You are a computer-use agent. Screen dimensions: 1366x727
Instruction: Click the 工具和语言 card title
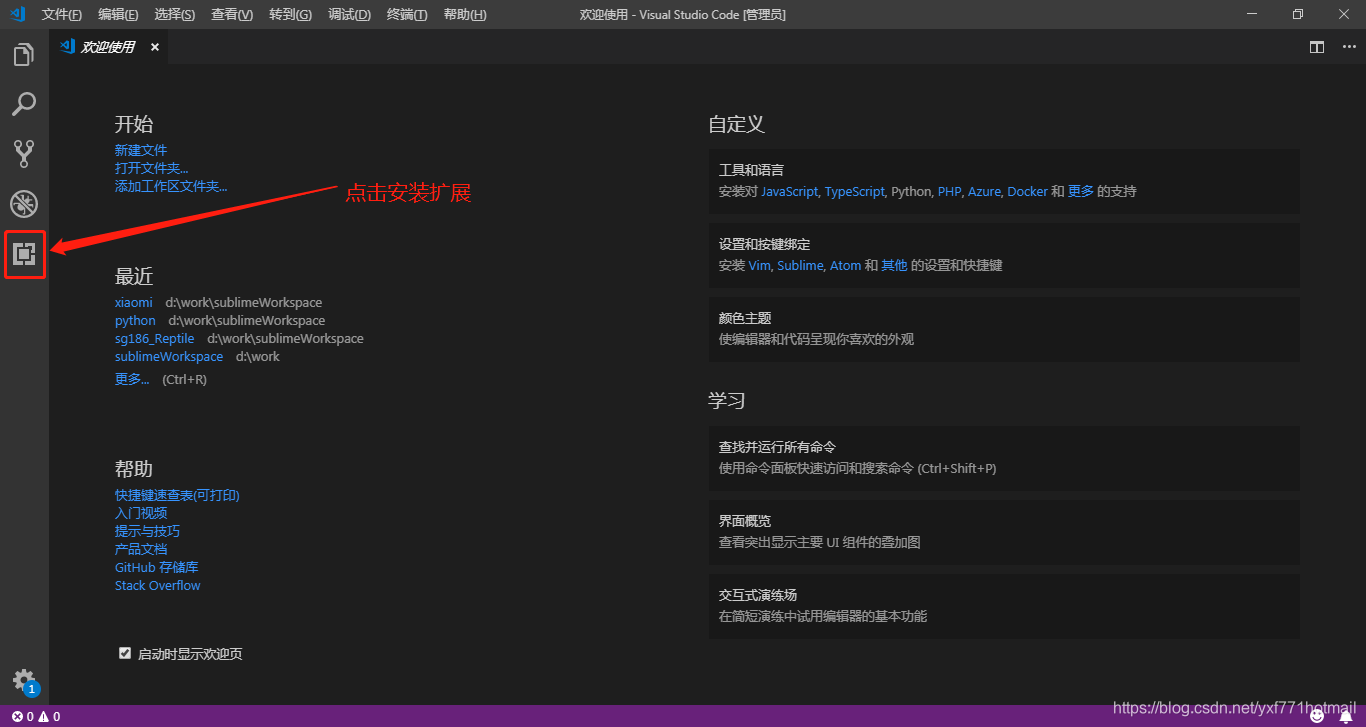751,170
